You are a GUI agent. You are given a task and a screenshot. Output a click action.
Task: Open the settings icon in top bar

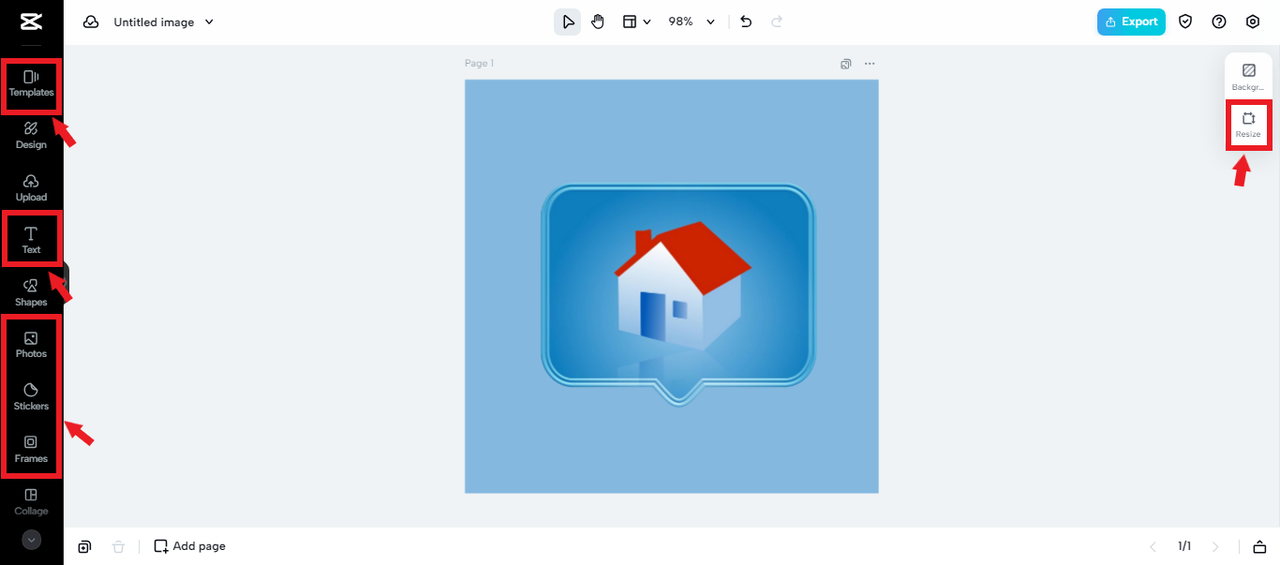1253,22
